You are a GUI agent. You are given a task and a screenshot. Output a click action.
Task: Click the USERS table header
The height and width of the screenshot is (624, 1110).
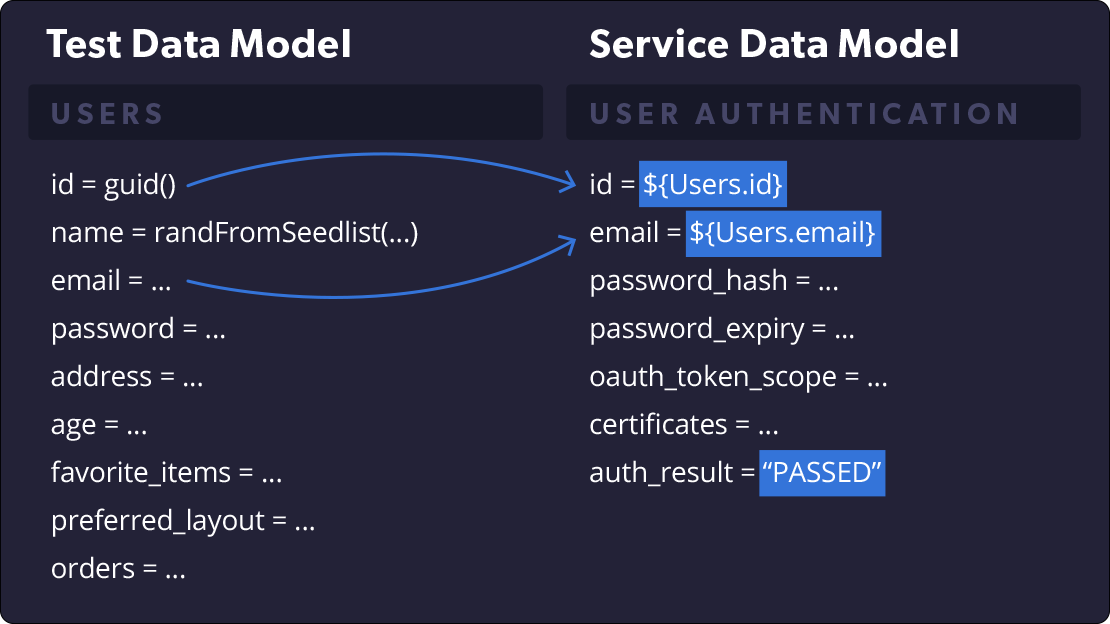[285, 113]
